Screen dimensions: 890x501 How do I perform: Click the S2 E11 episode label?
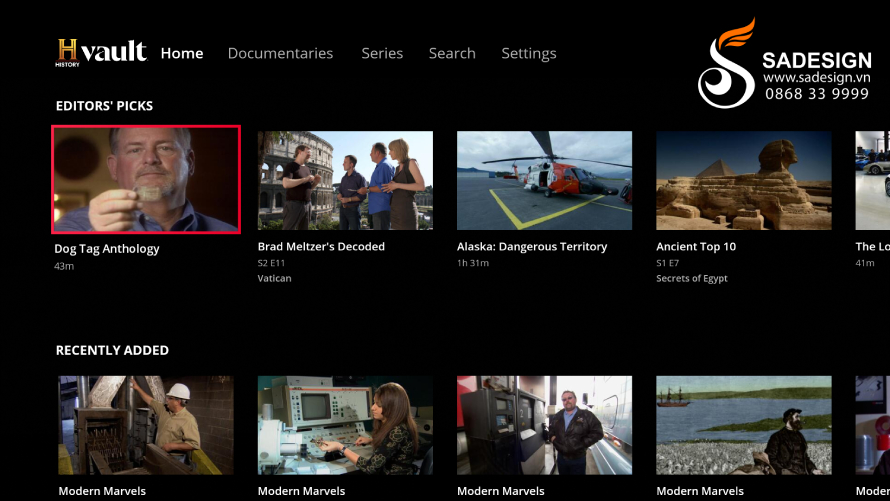[271, 263]
